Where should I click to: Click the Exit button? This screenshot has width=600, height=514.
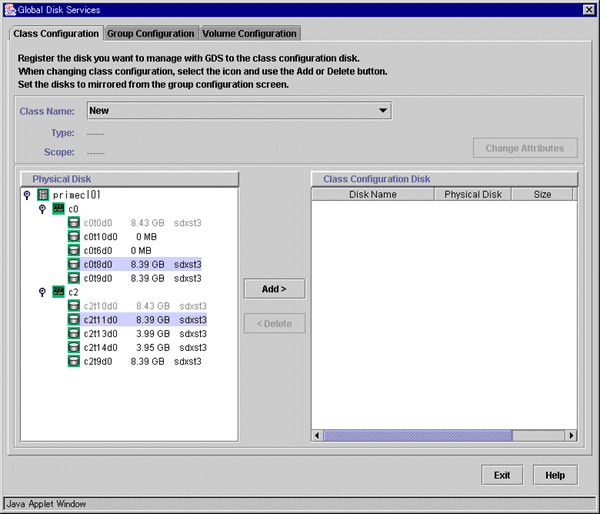click(502, 475)
